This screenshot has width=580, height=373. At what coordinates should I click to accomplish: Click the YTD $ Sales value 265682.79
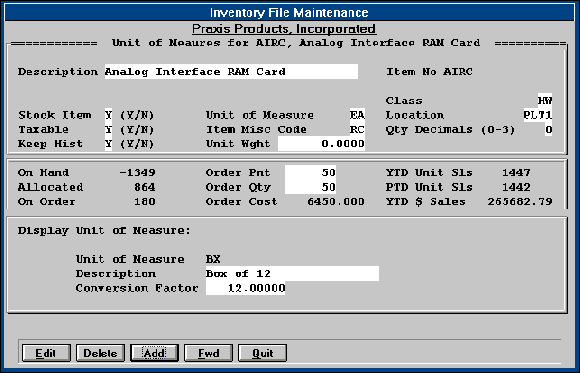coord(520,201)
